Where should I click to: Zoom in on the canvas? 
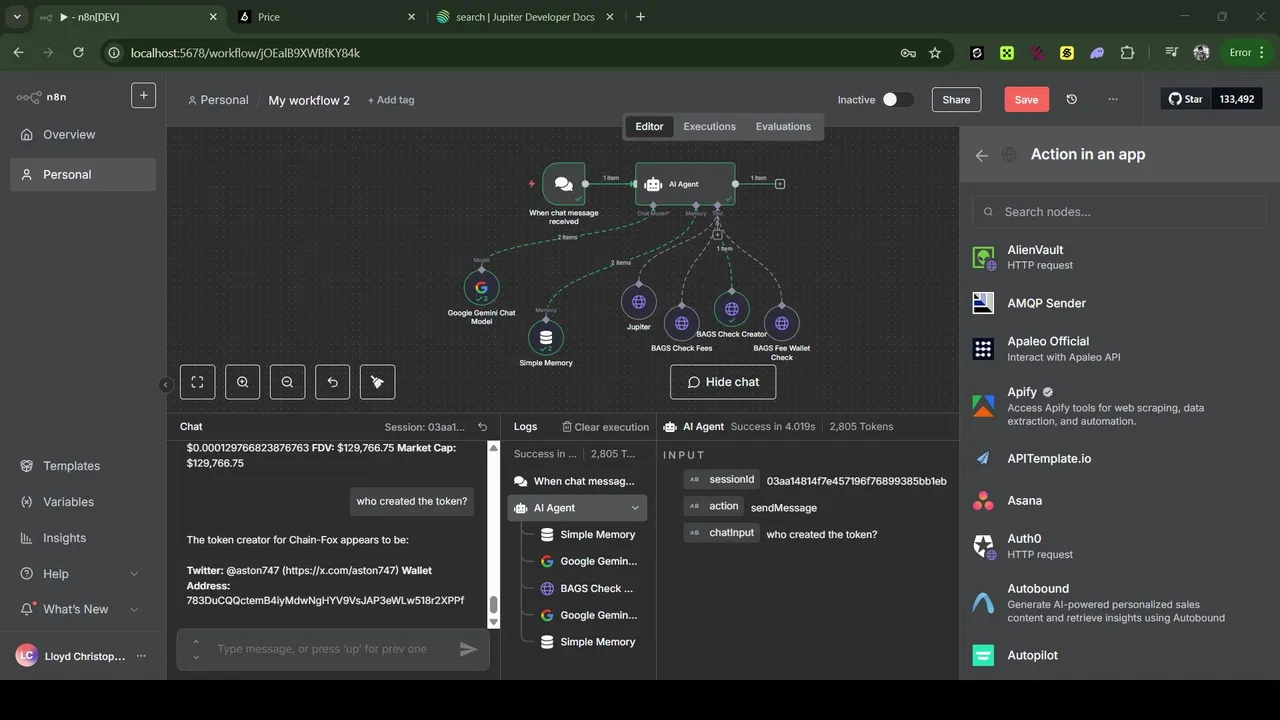(243, 382)
